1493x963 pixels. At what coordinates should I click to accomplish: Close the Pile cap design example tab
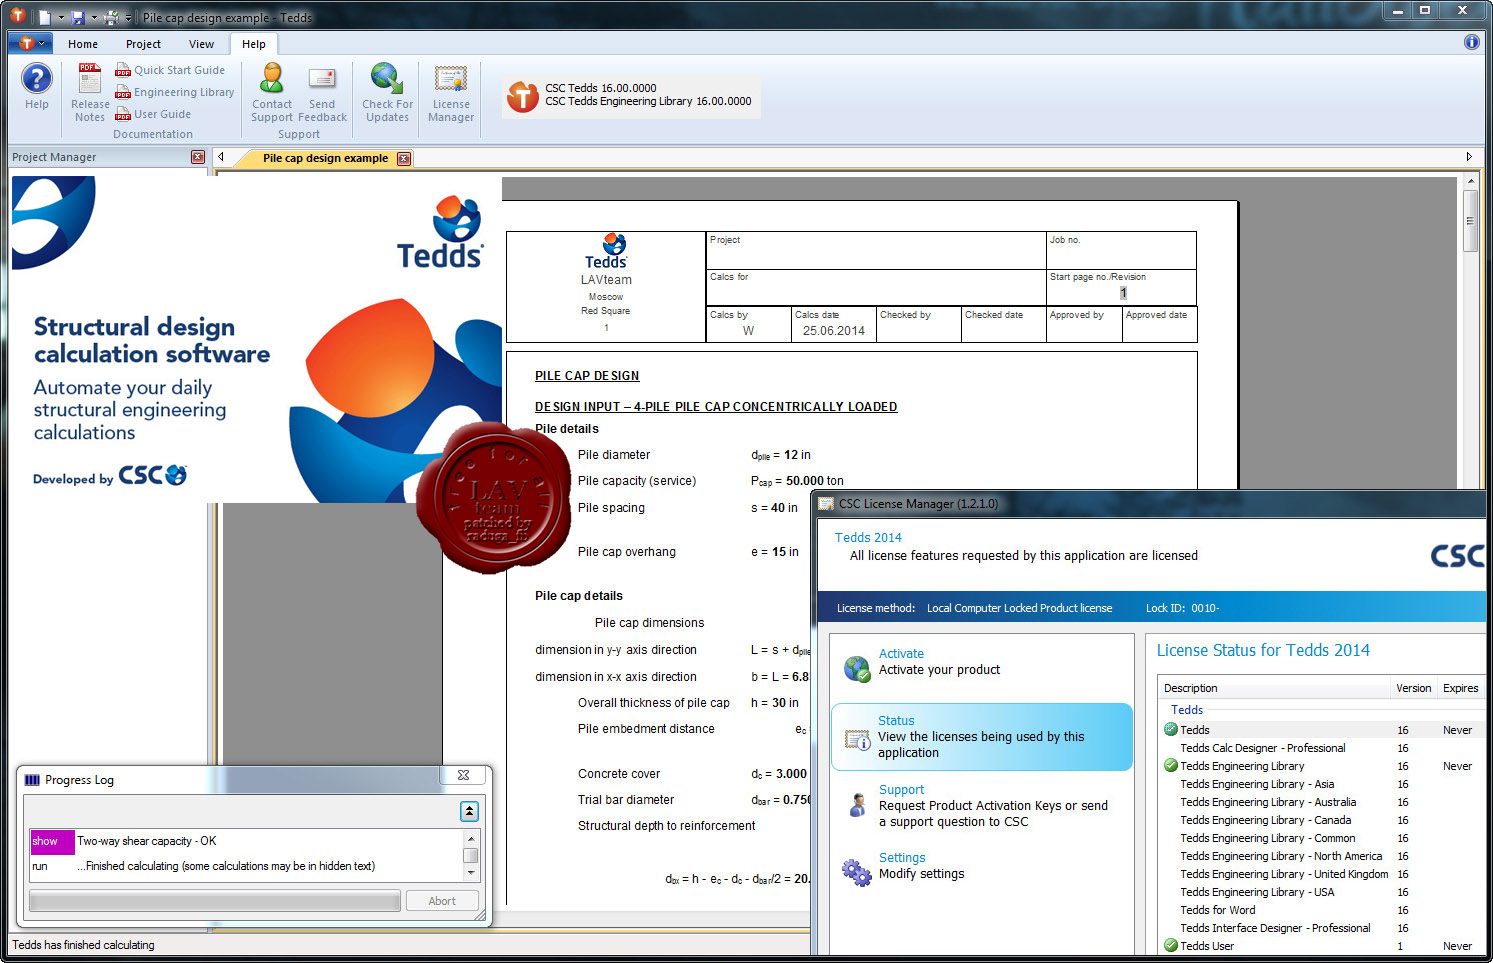pos(404,158)
